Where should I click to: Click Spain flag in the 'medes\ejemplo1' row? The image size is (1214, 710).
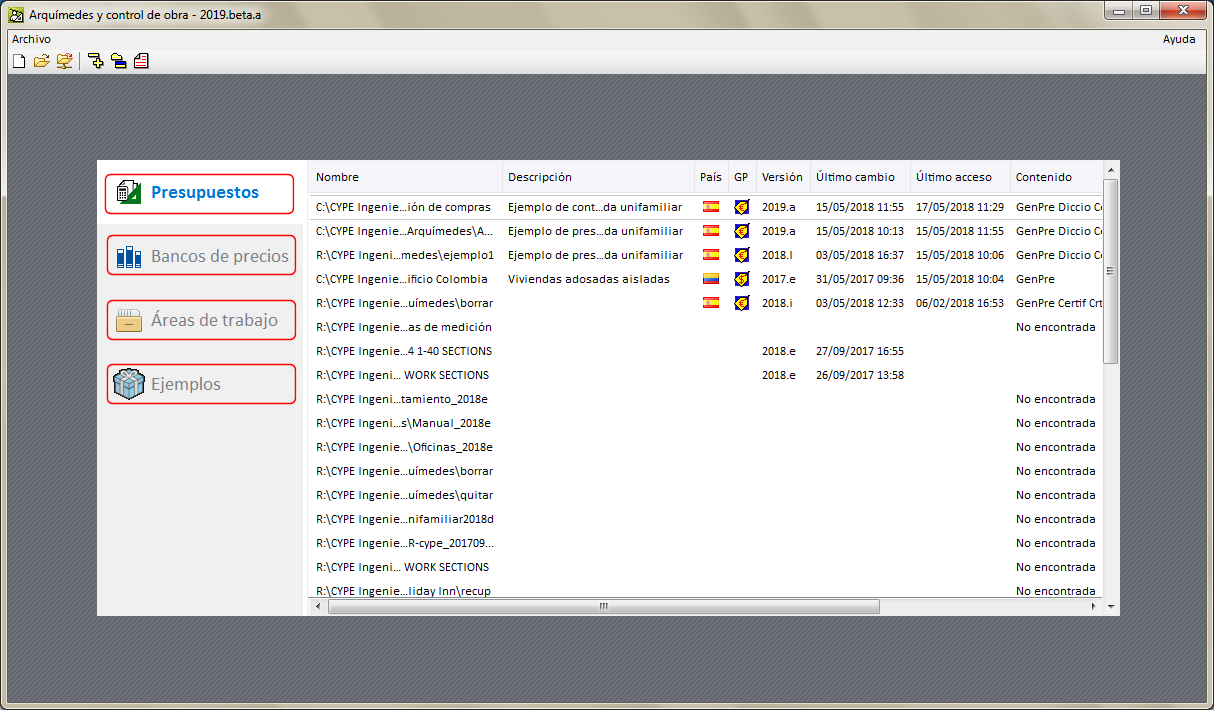(x=711, y=255)
